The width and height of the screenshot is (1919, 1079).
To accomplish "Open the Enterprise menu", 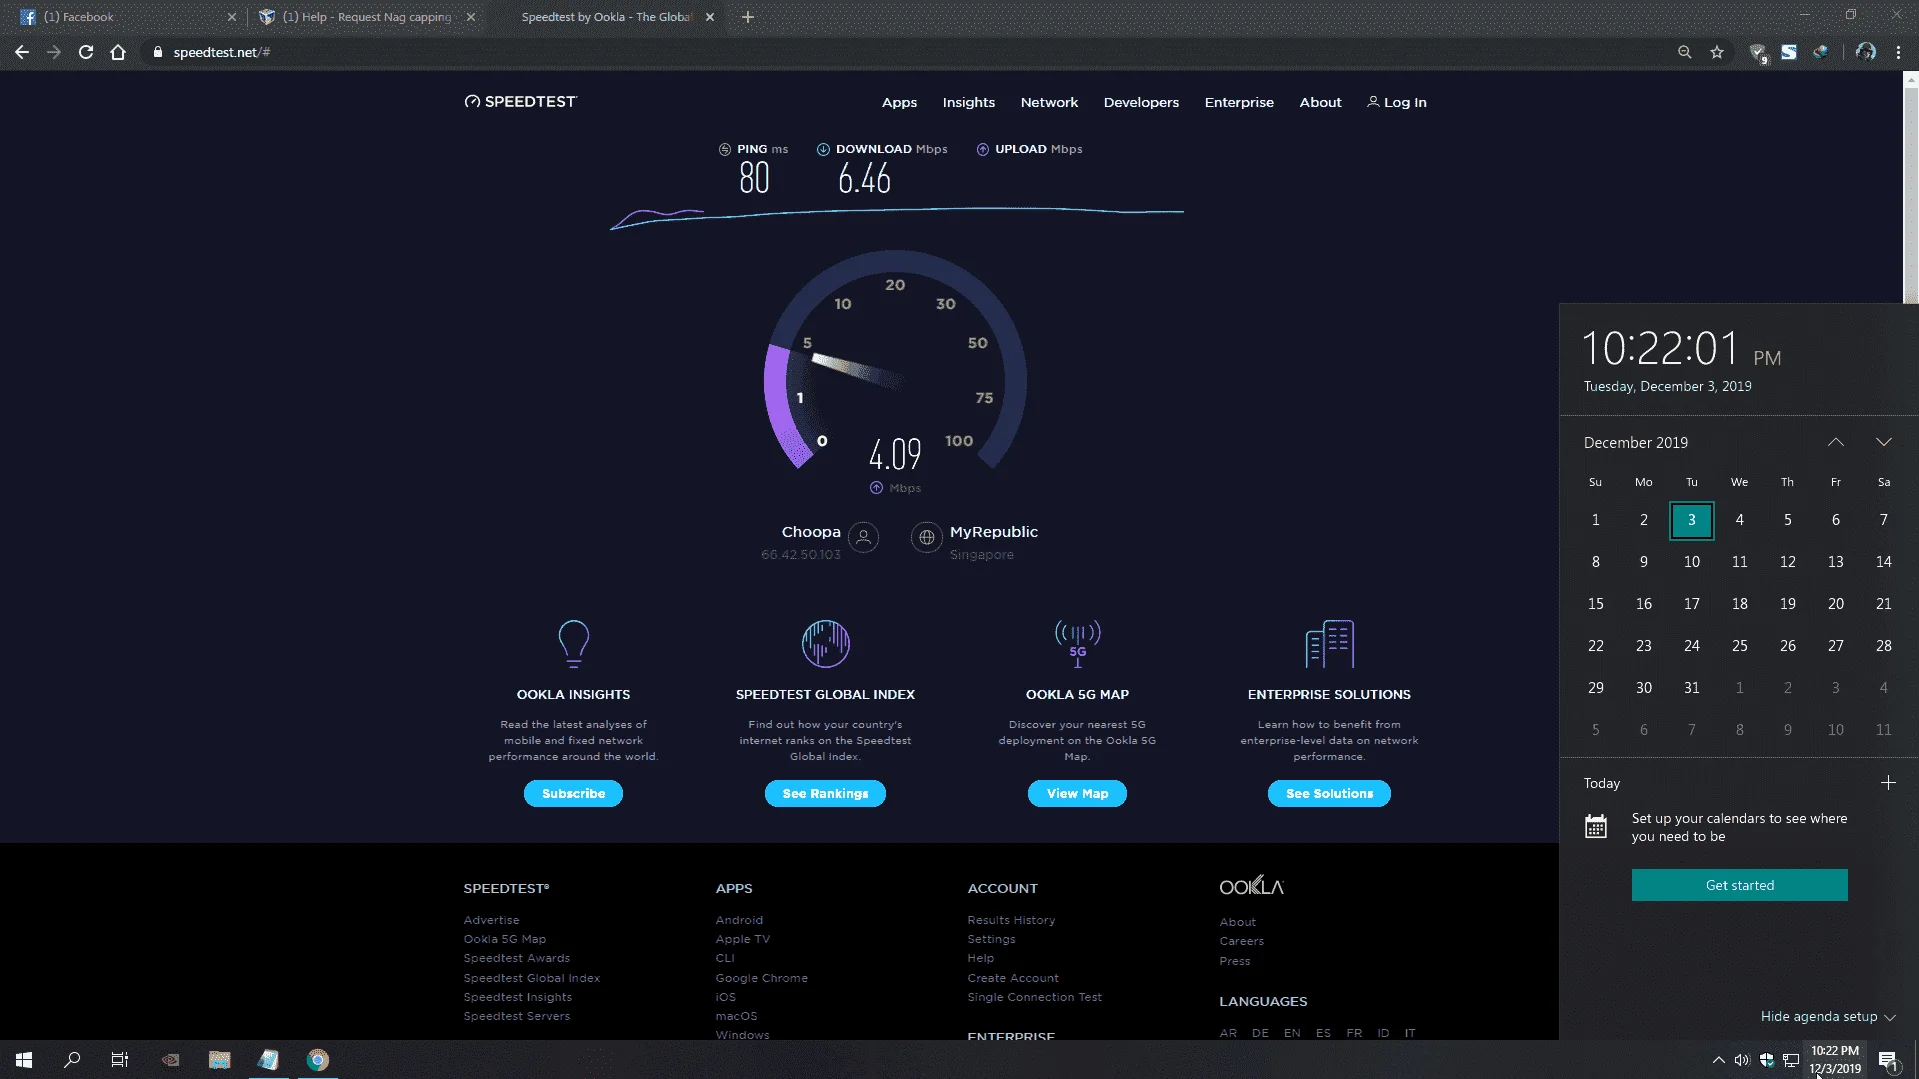I will [1239, 102].
